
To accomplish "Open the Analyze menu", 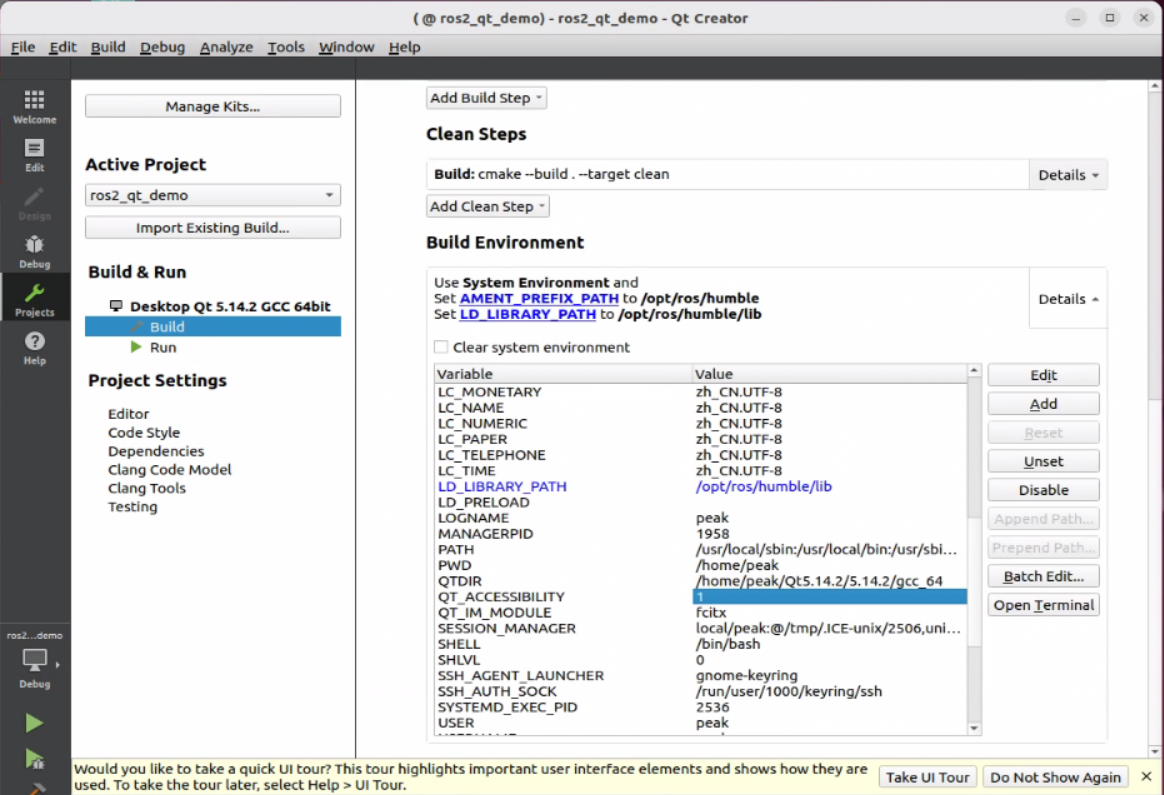I will (226, 47).
